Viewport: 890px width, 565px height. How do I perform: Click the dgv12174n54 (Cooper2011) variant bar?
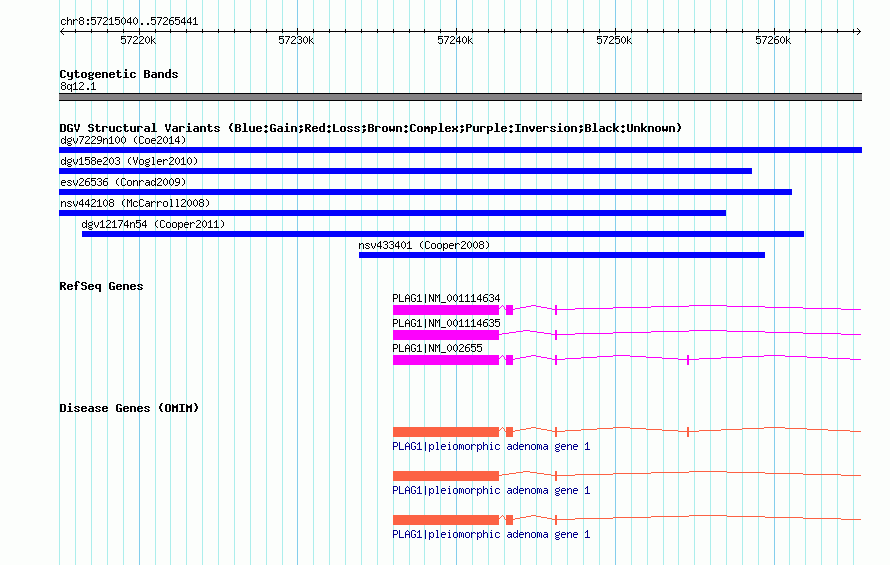(443, 234)
